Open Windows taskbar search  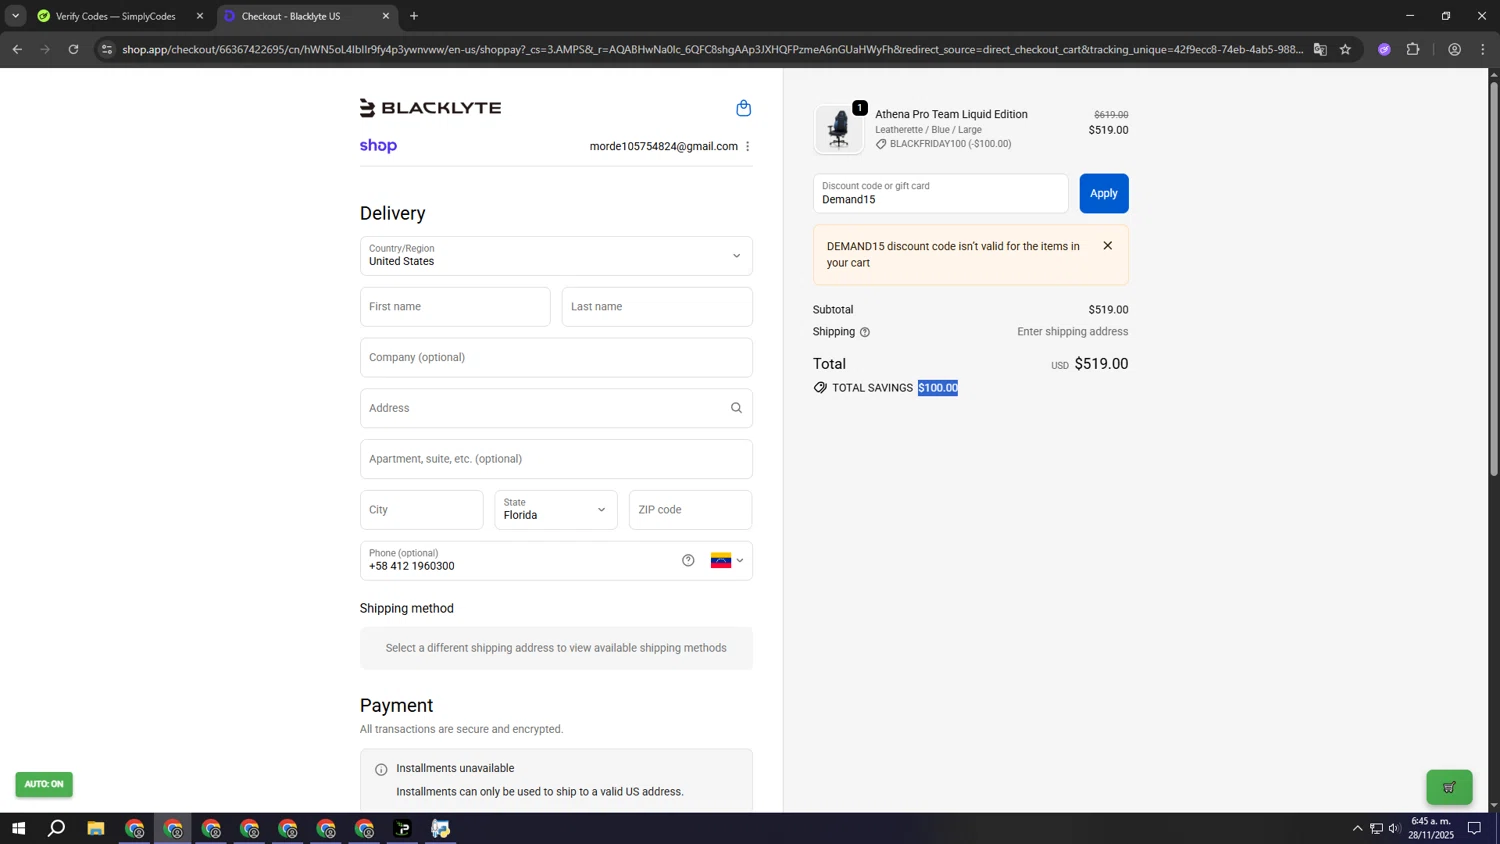point(57,828)
